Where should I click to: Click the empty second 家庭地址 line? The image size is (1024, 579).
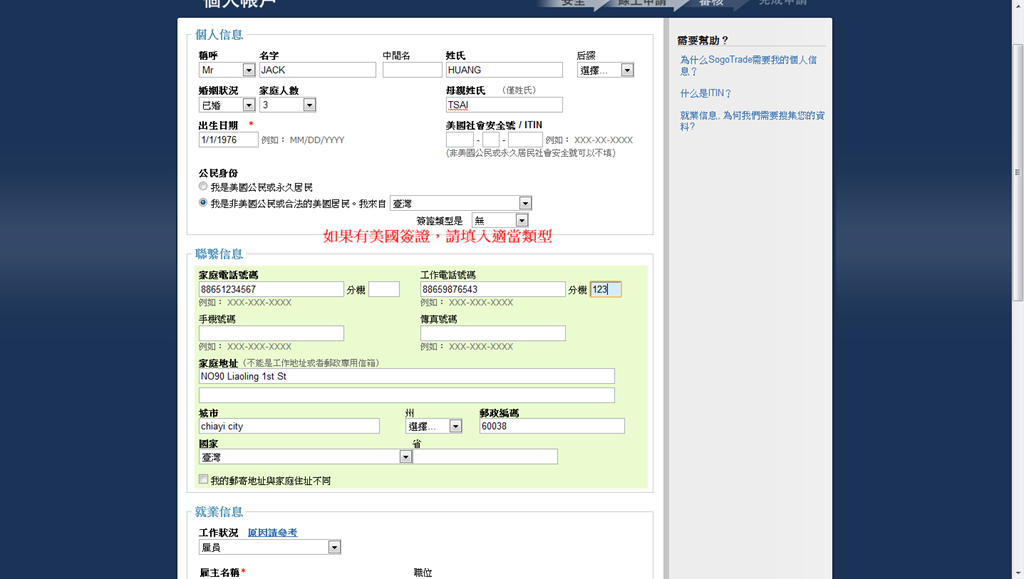pos(406,395)
